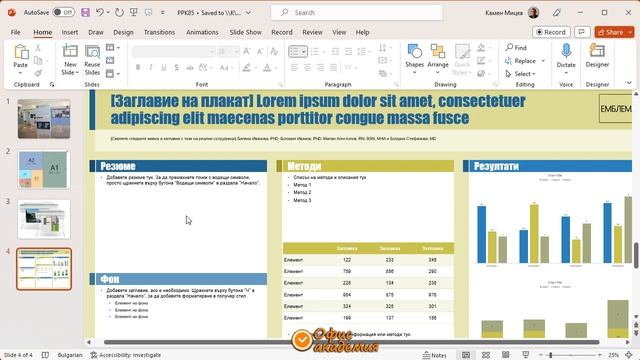Open the Shapes gallery
Image resolution: width=640 pixels, height=360 pixels.
414,60
